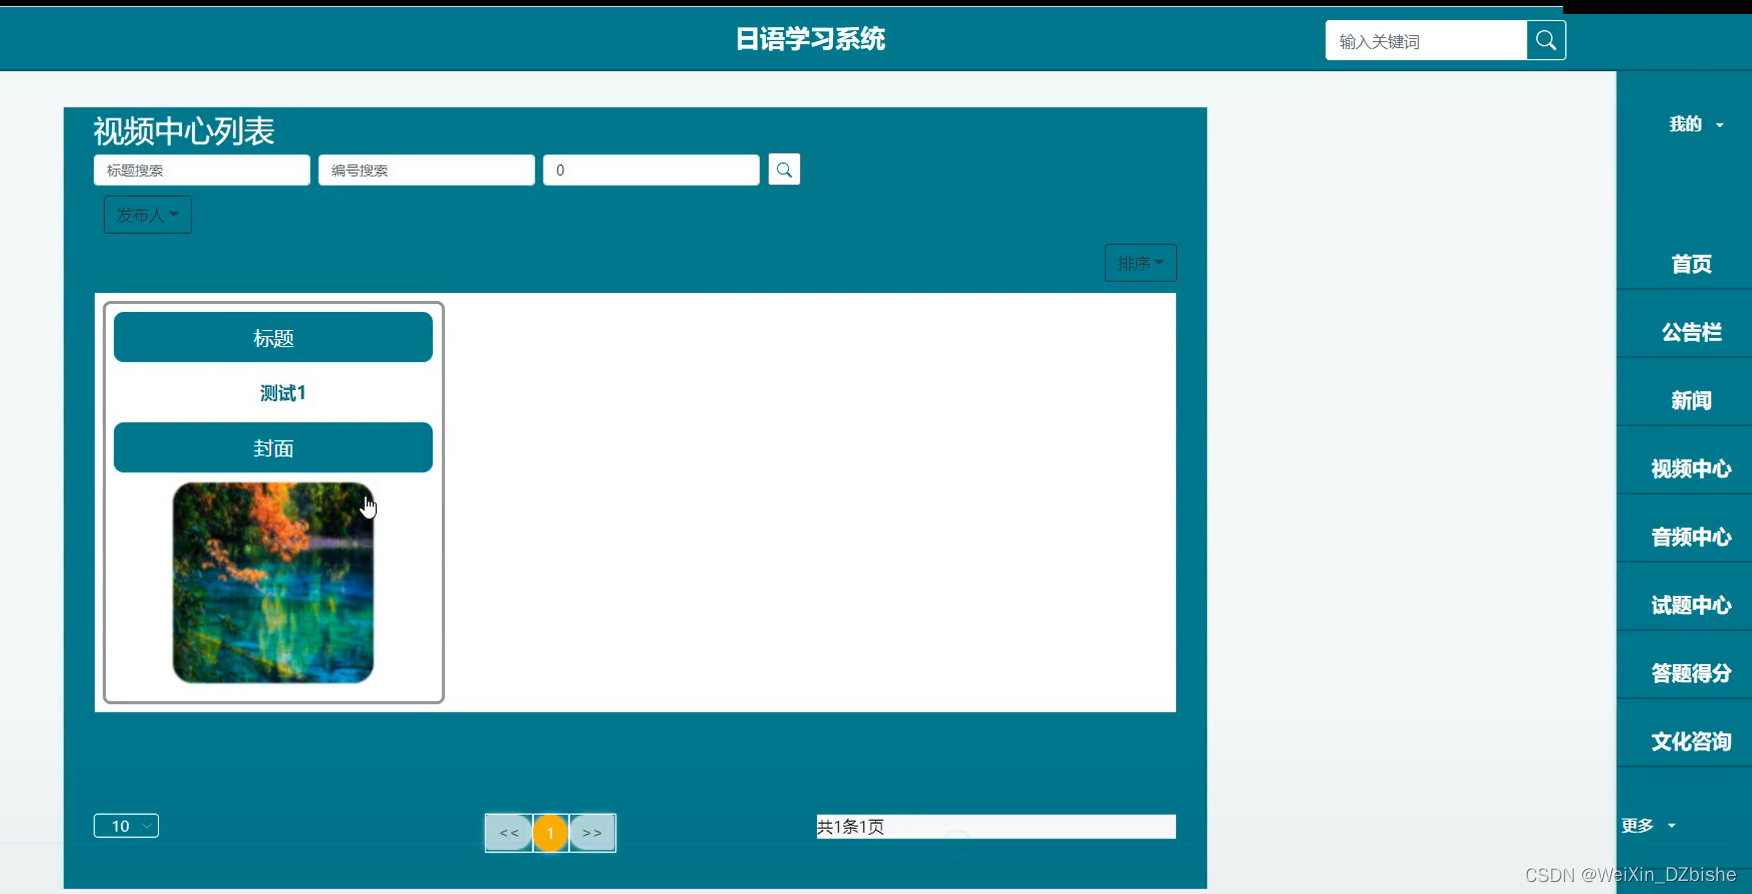Open the 排序 sort dropdown
The height and width of the screenshot is (894, 1752).
point(1140,263)
